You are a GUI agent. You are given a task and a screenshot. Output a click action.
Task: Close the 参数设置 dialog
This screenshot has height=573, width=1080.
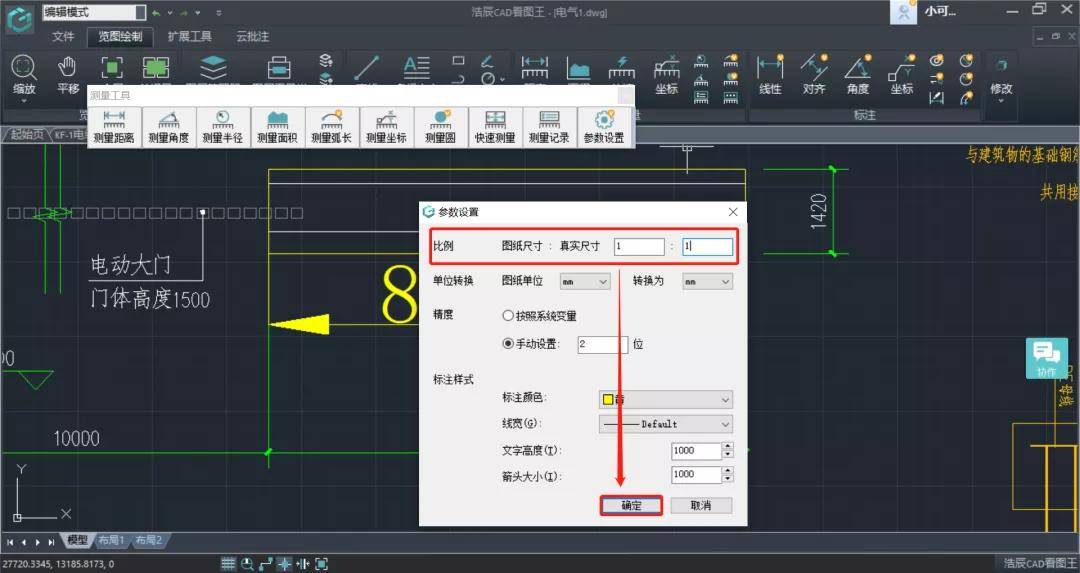coord(733,212)
